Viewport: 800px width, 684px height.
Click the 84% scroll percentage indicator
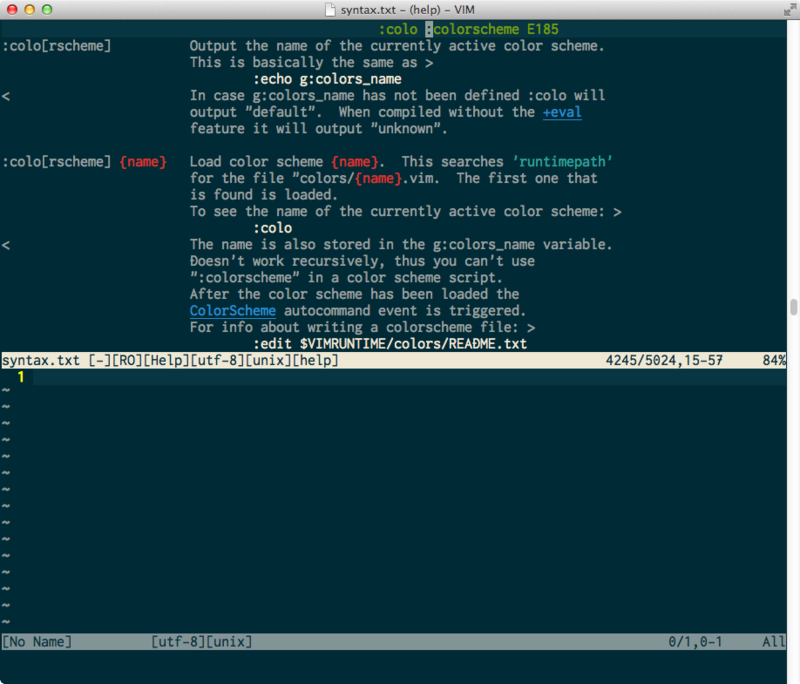774,360
